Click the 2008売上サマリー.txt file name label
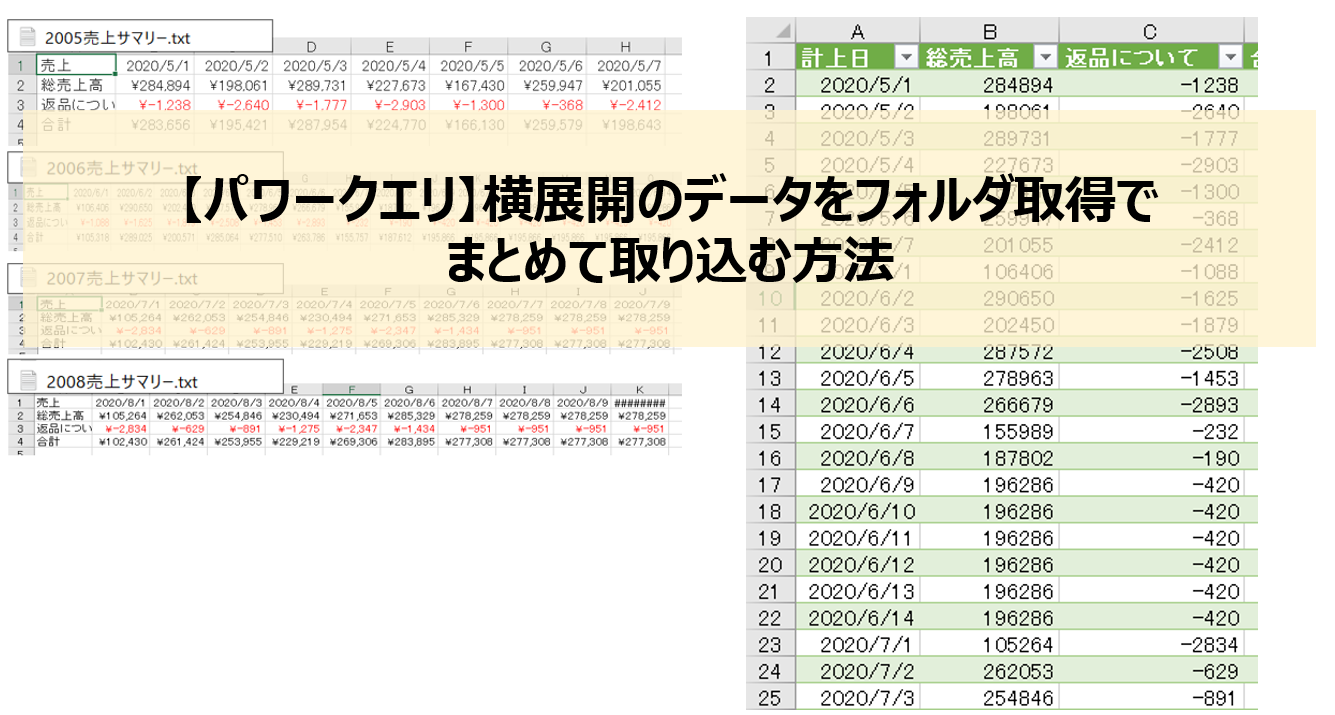 (x=121, y=381)
